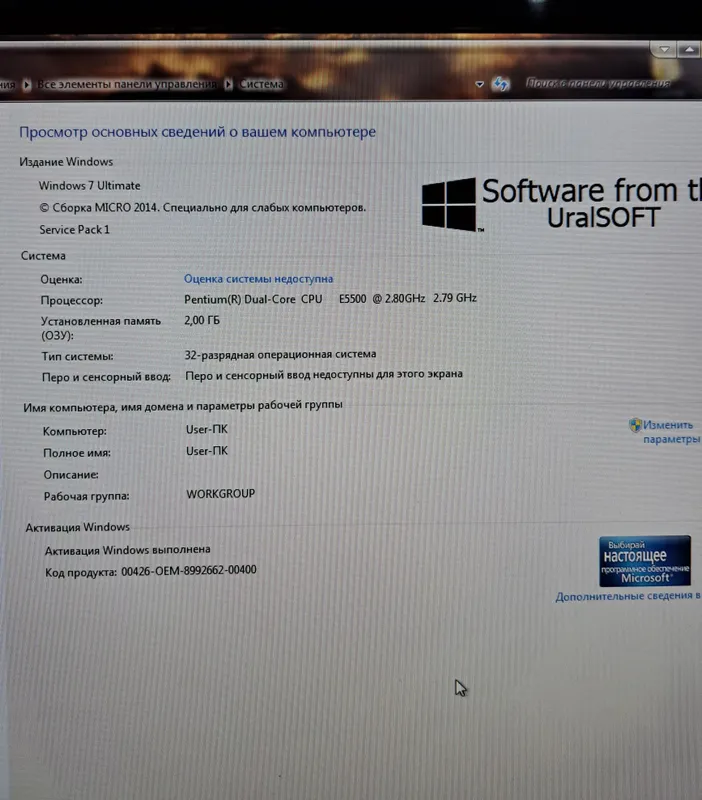
Task: Click 'Software from the UralSOFT' branding text
Action: click(x=592, y=203)
